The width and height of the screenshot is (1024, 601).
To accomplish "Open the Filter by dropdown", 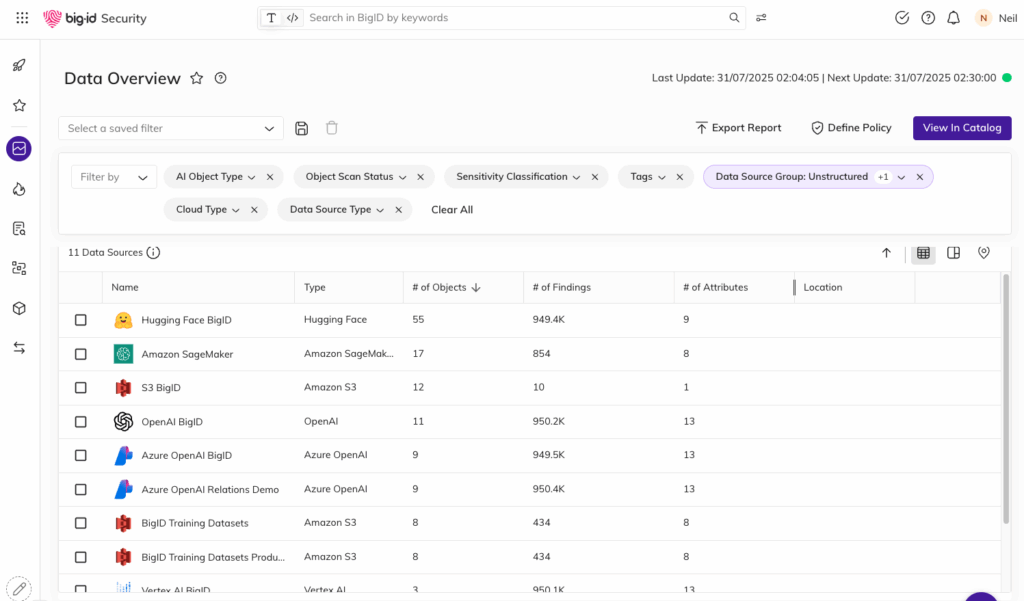I will pos(114,177).
